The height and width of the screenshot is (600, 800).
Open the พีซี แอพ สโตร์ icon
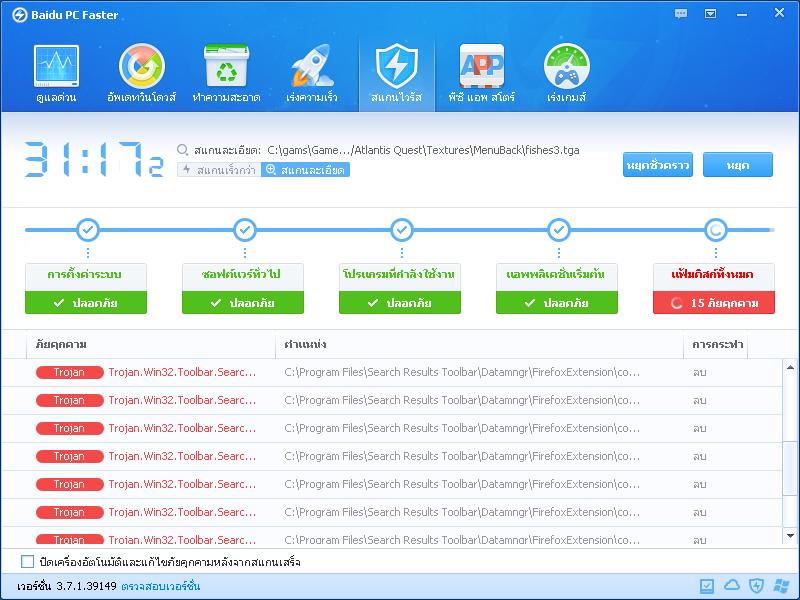click(481, 68)
